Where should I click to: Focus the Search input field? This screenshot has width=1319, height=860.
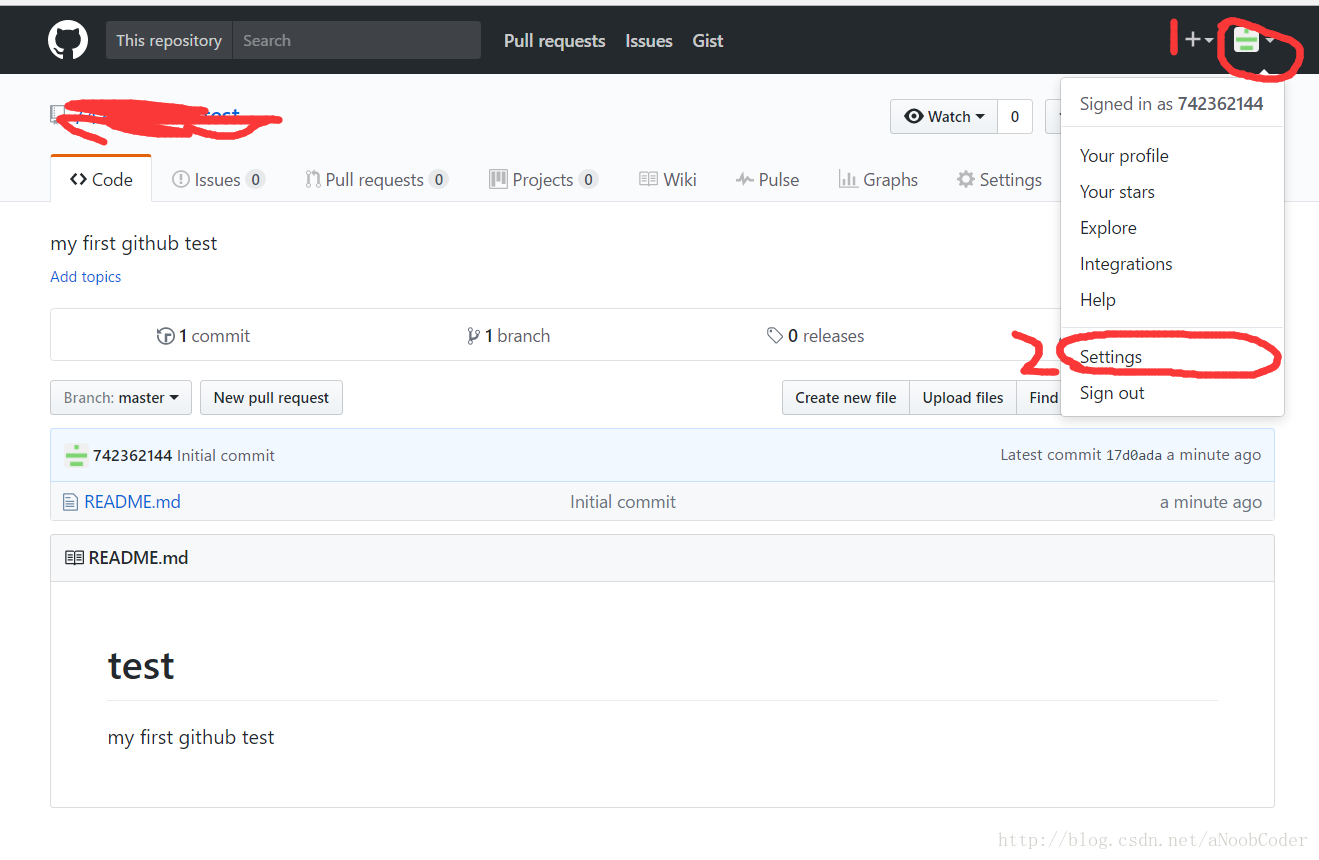[357, 41]
